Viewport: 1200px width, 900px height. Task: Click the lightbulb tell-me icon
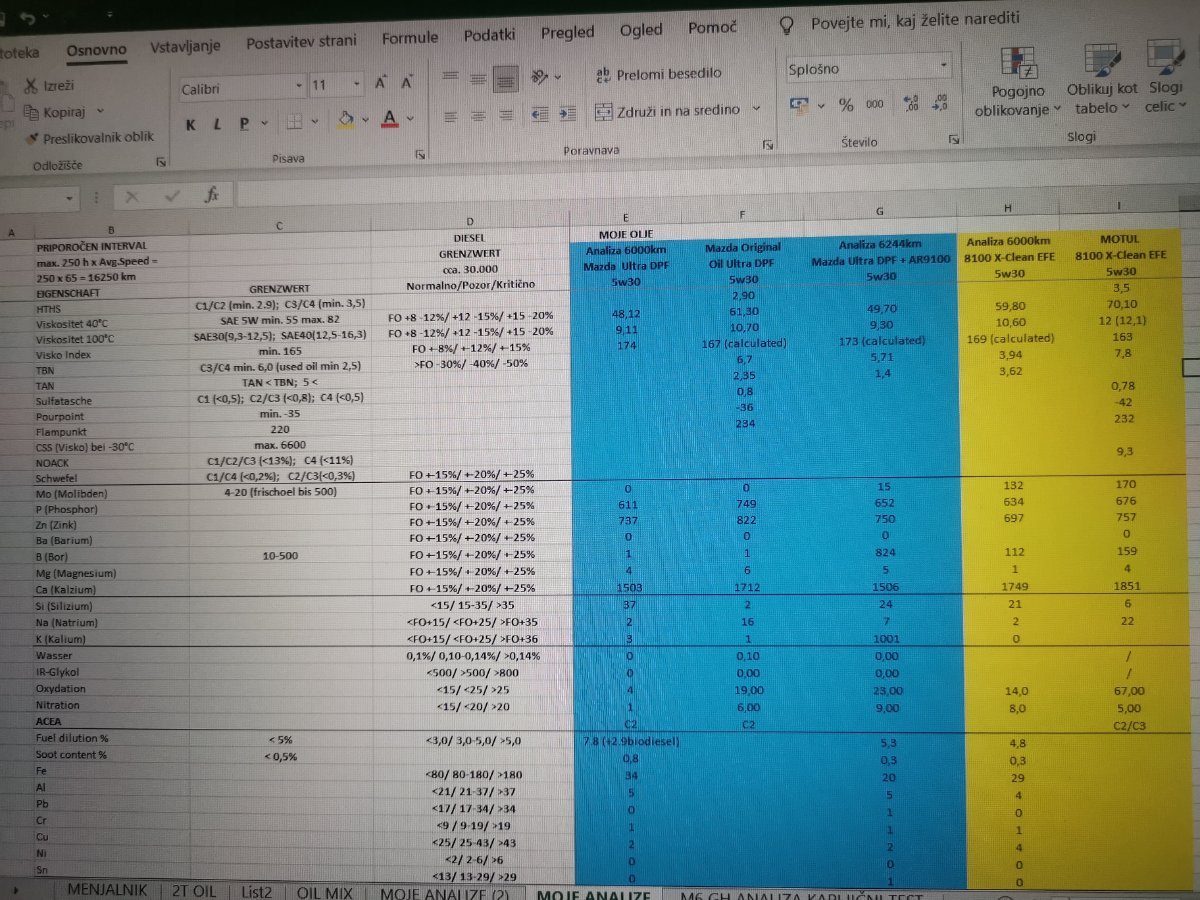788,23
